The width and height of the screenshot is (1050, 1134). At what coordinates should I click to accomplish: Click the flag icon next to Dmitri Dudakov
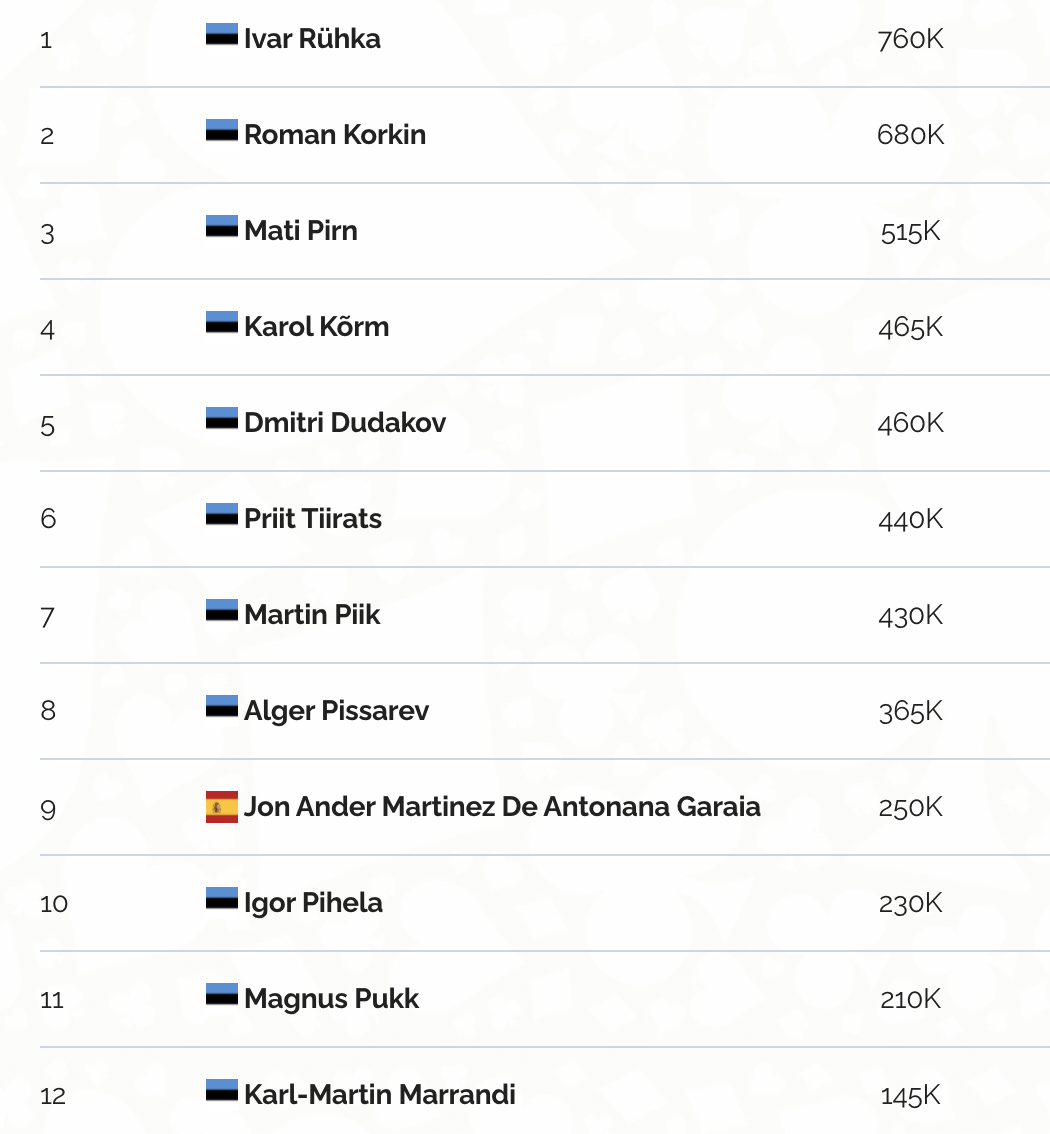pyautogui.click(x=221, y=419)
